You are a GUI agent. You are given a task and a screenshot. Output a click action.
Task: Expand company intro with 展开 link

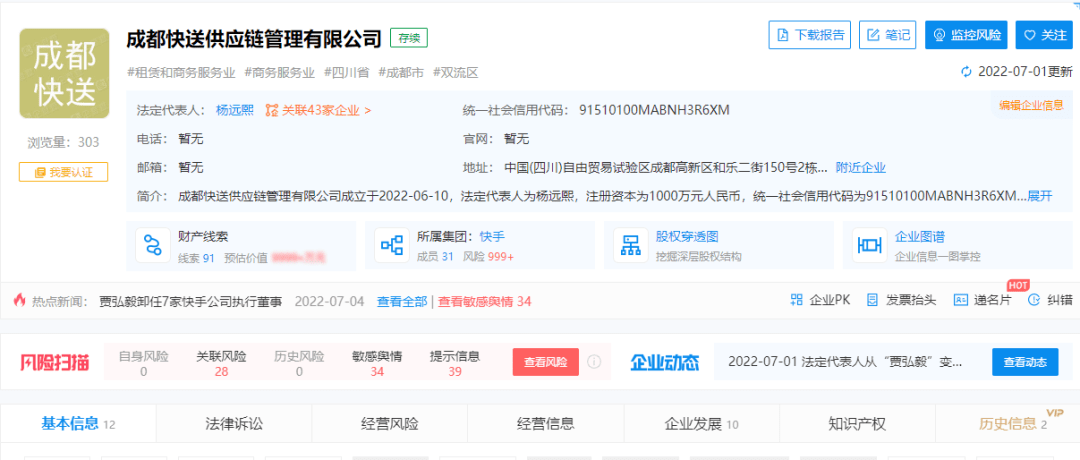1040,195
